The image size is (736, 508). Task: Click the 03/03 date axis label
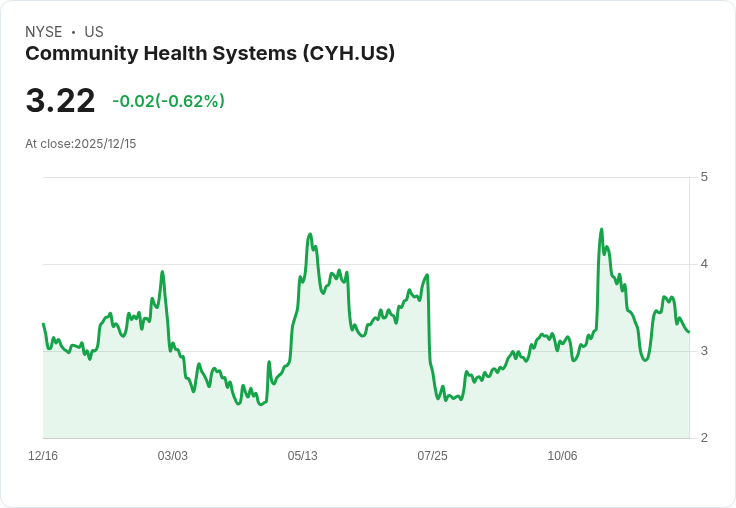pos(173,456)
